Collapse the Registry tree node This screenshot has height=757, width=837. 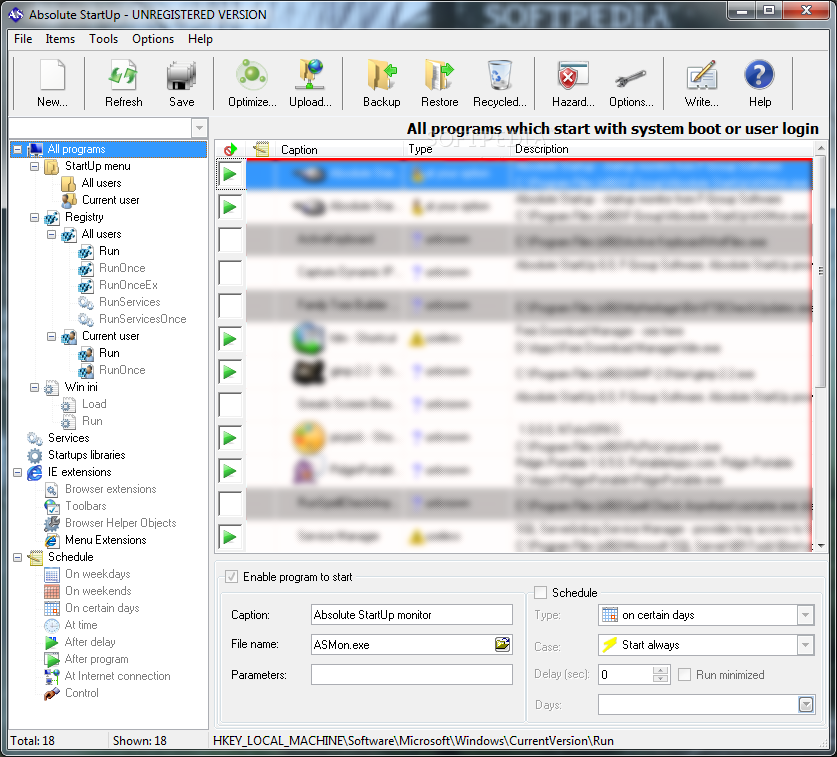coord(35,217)
